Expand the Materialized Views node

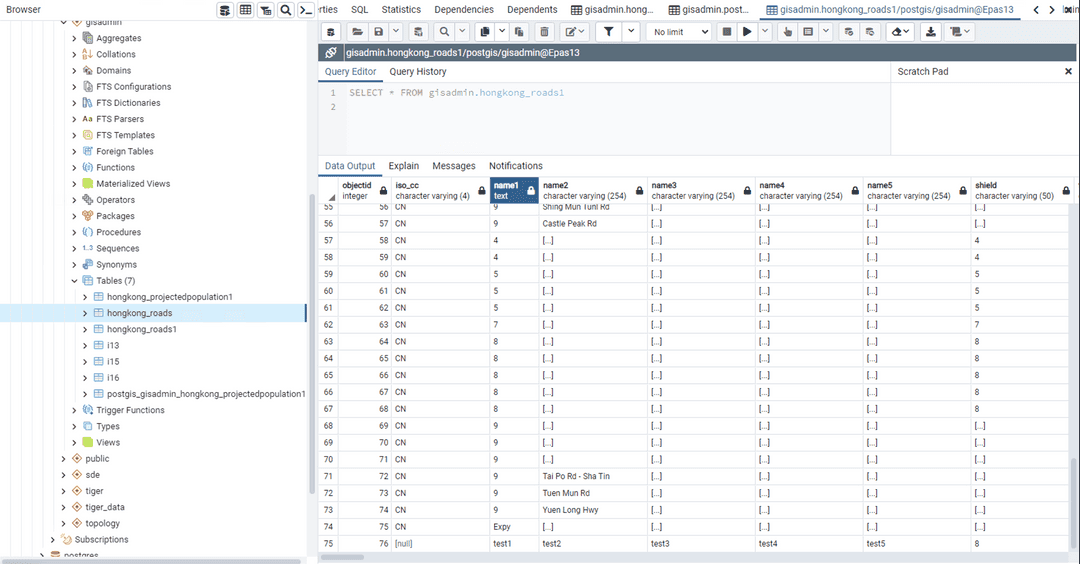tap(74, 184)
